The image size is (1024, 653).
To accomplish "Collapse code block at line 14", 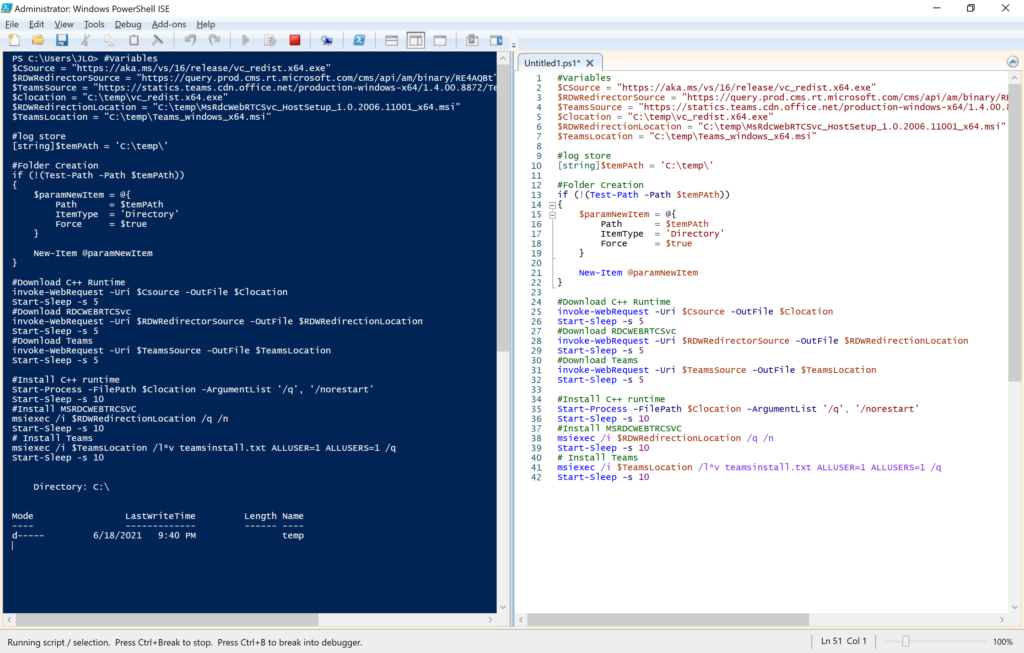I will point(552,205).
